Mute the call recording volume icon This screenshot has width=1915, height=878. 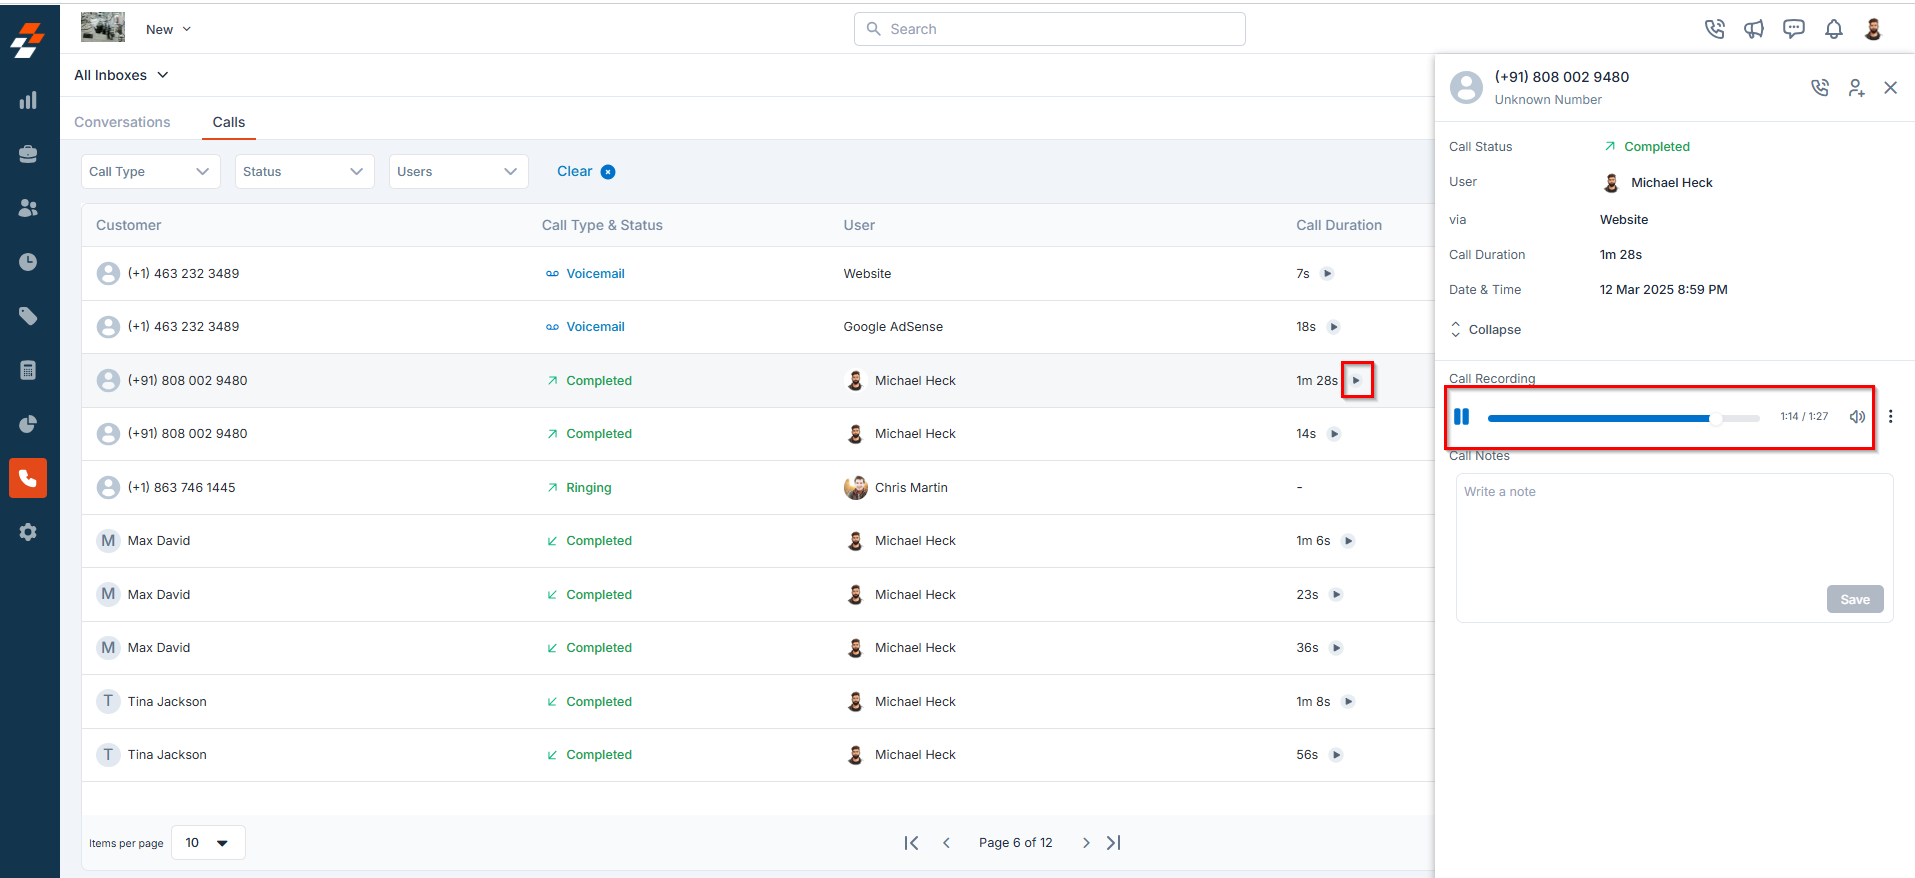1857,416
